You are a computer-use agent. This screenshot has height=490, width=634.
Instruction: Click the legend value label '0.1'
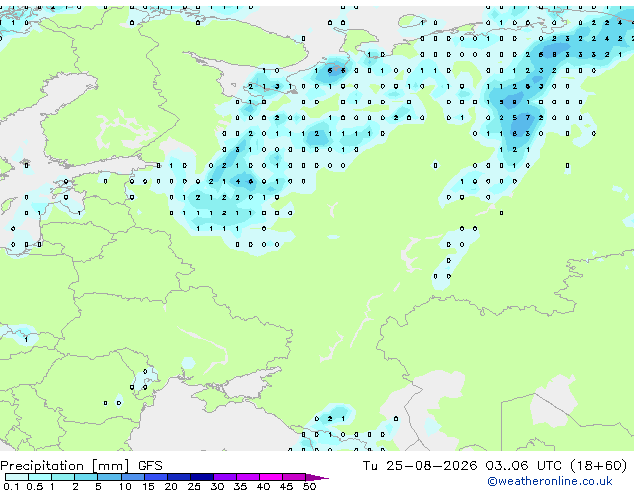pyautogui.click(x=11, y=486)
